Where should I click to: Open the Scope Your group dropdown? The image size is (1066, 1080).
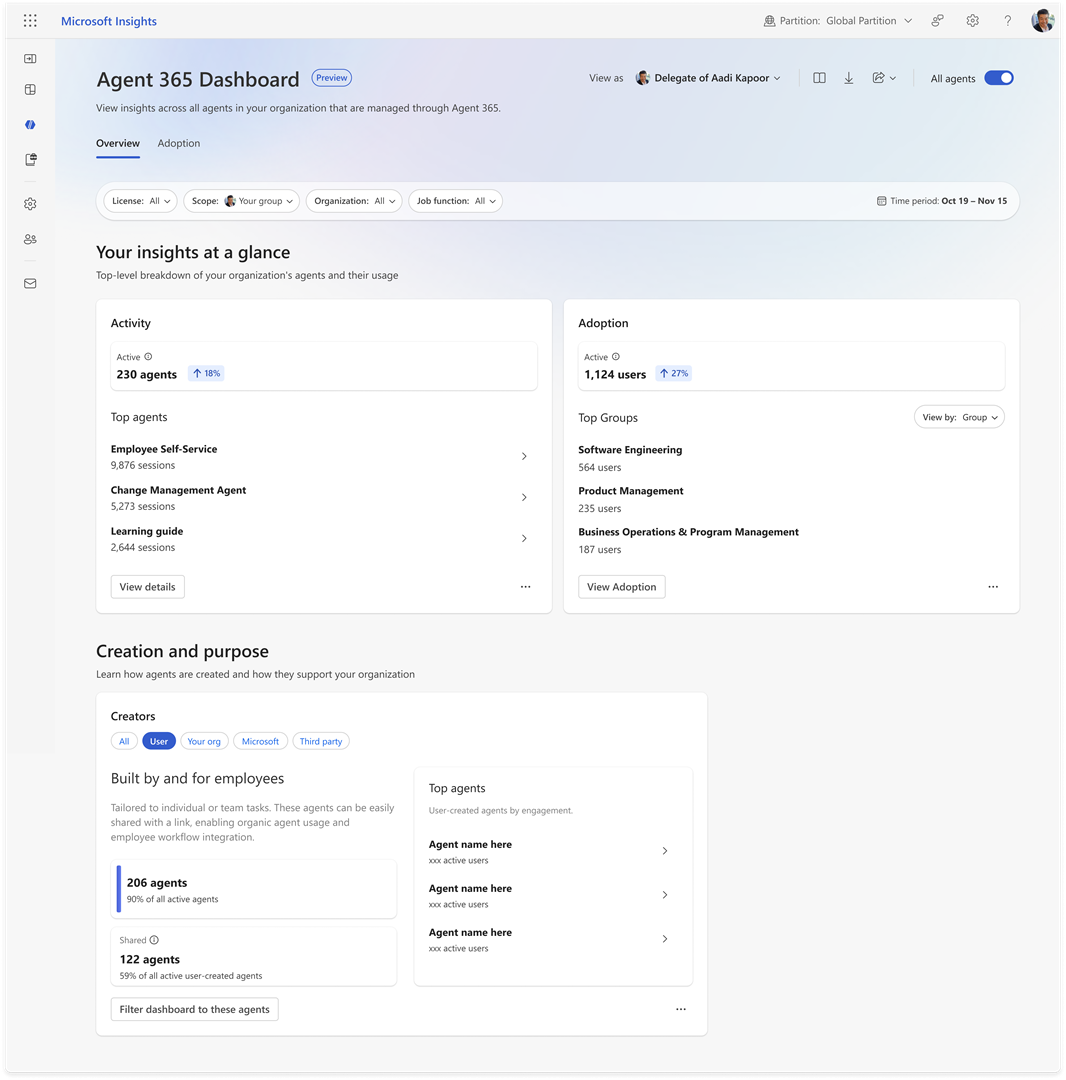tap(242, 201)
